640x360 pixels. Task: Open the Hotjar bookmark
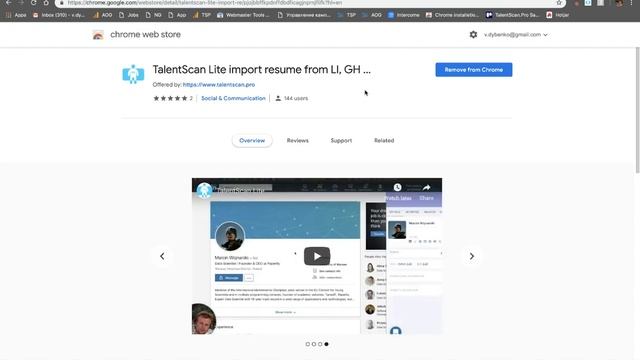pos(558,15)
